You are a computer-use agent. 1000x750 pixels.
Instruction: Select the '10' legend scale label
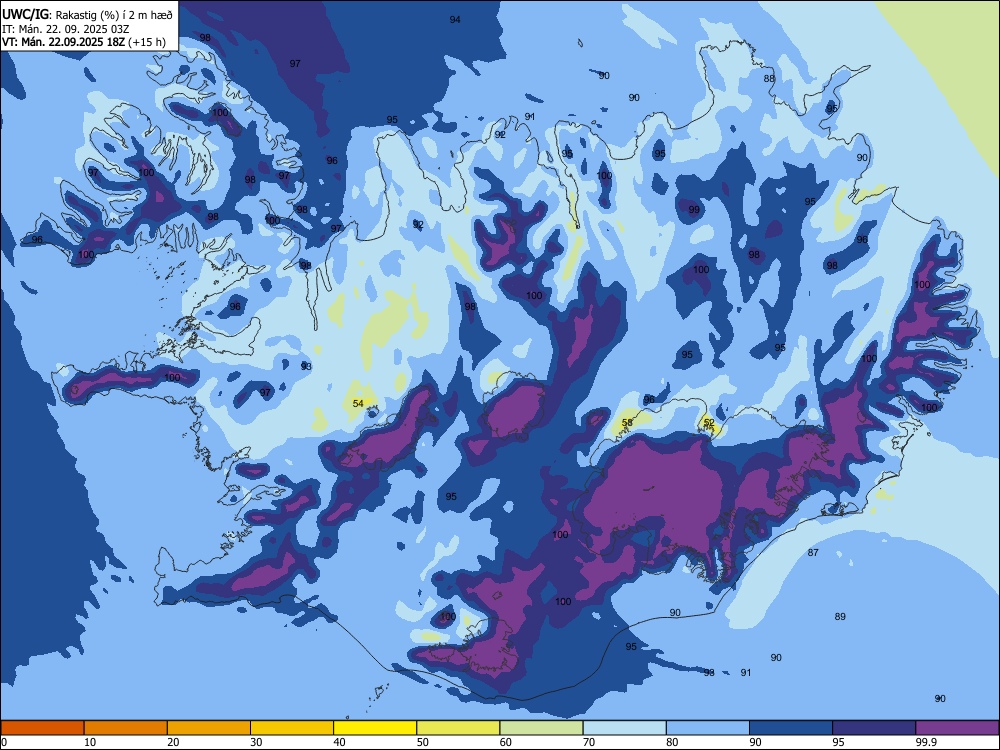[90, 742]
